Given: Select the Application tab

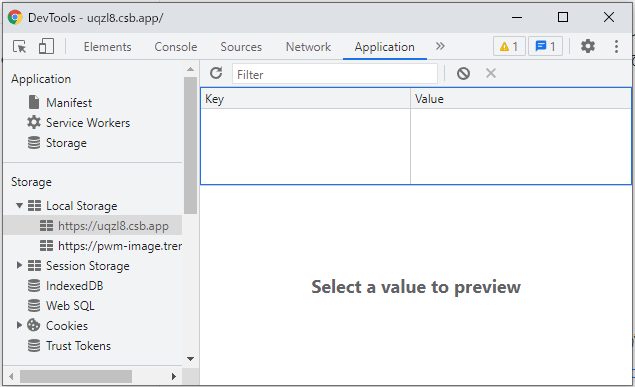Looking at the screenshot, I should coord(384,47).
